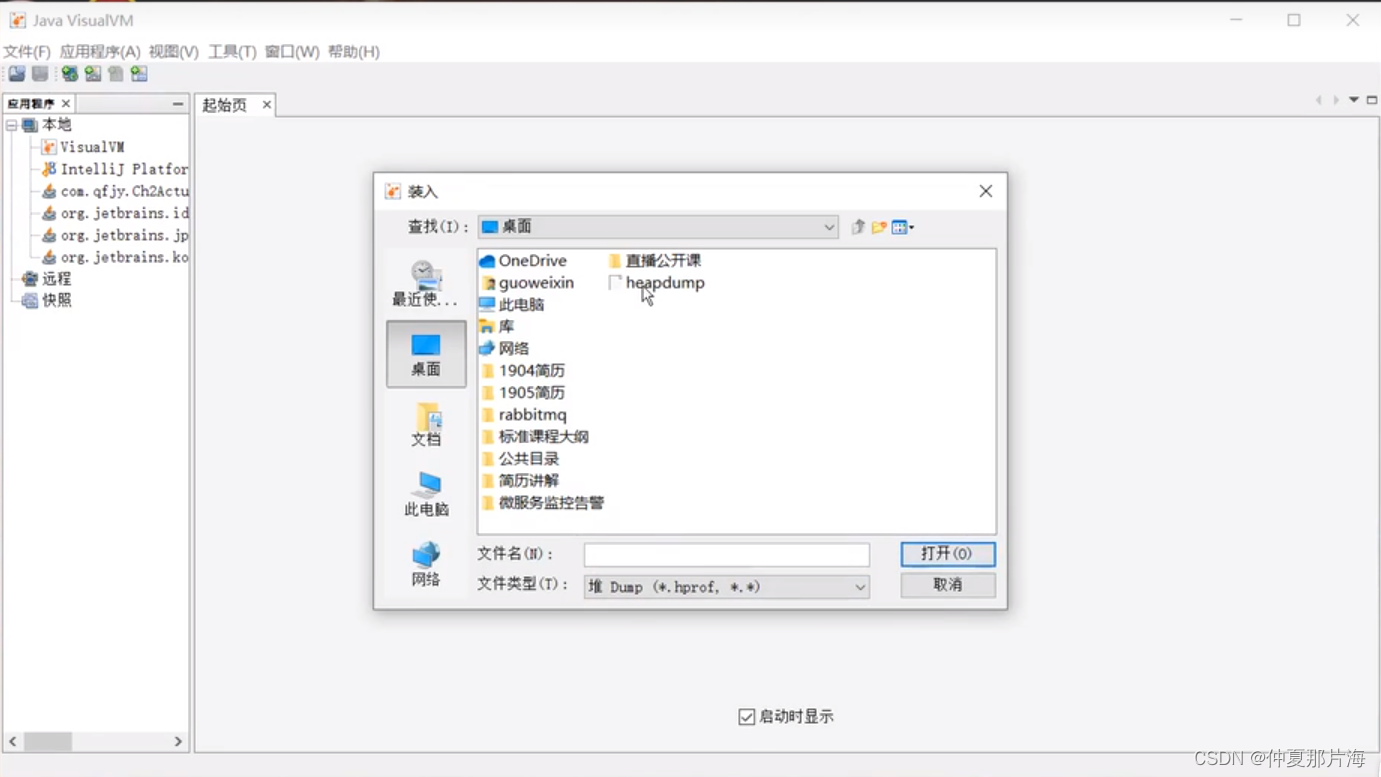The width and height of the screenshot is (1381, 777).
Task: Click the greyed Save toolbar icon
Action: (40, 74)
